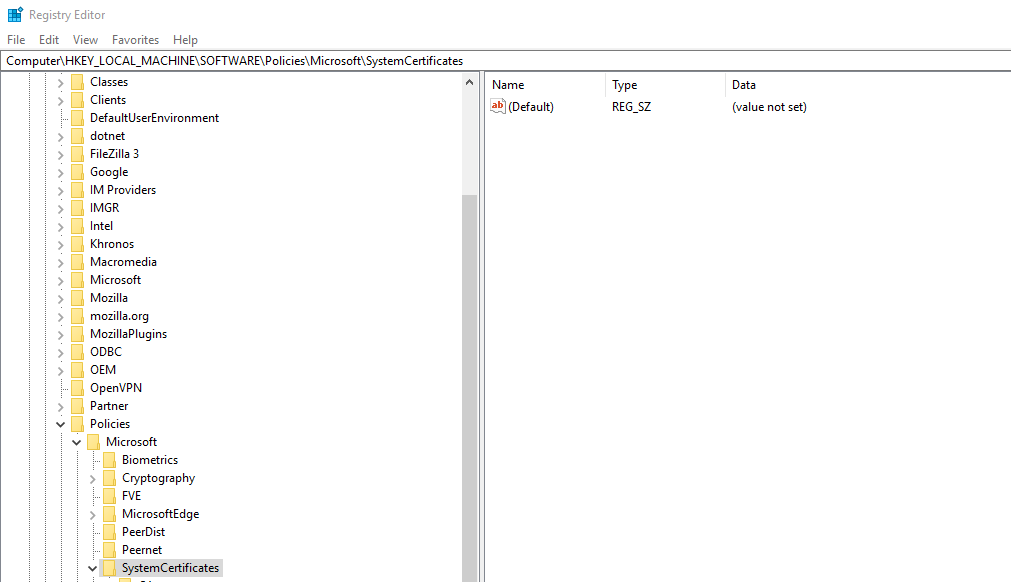Click the OEM folder icon

point(77,370)
